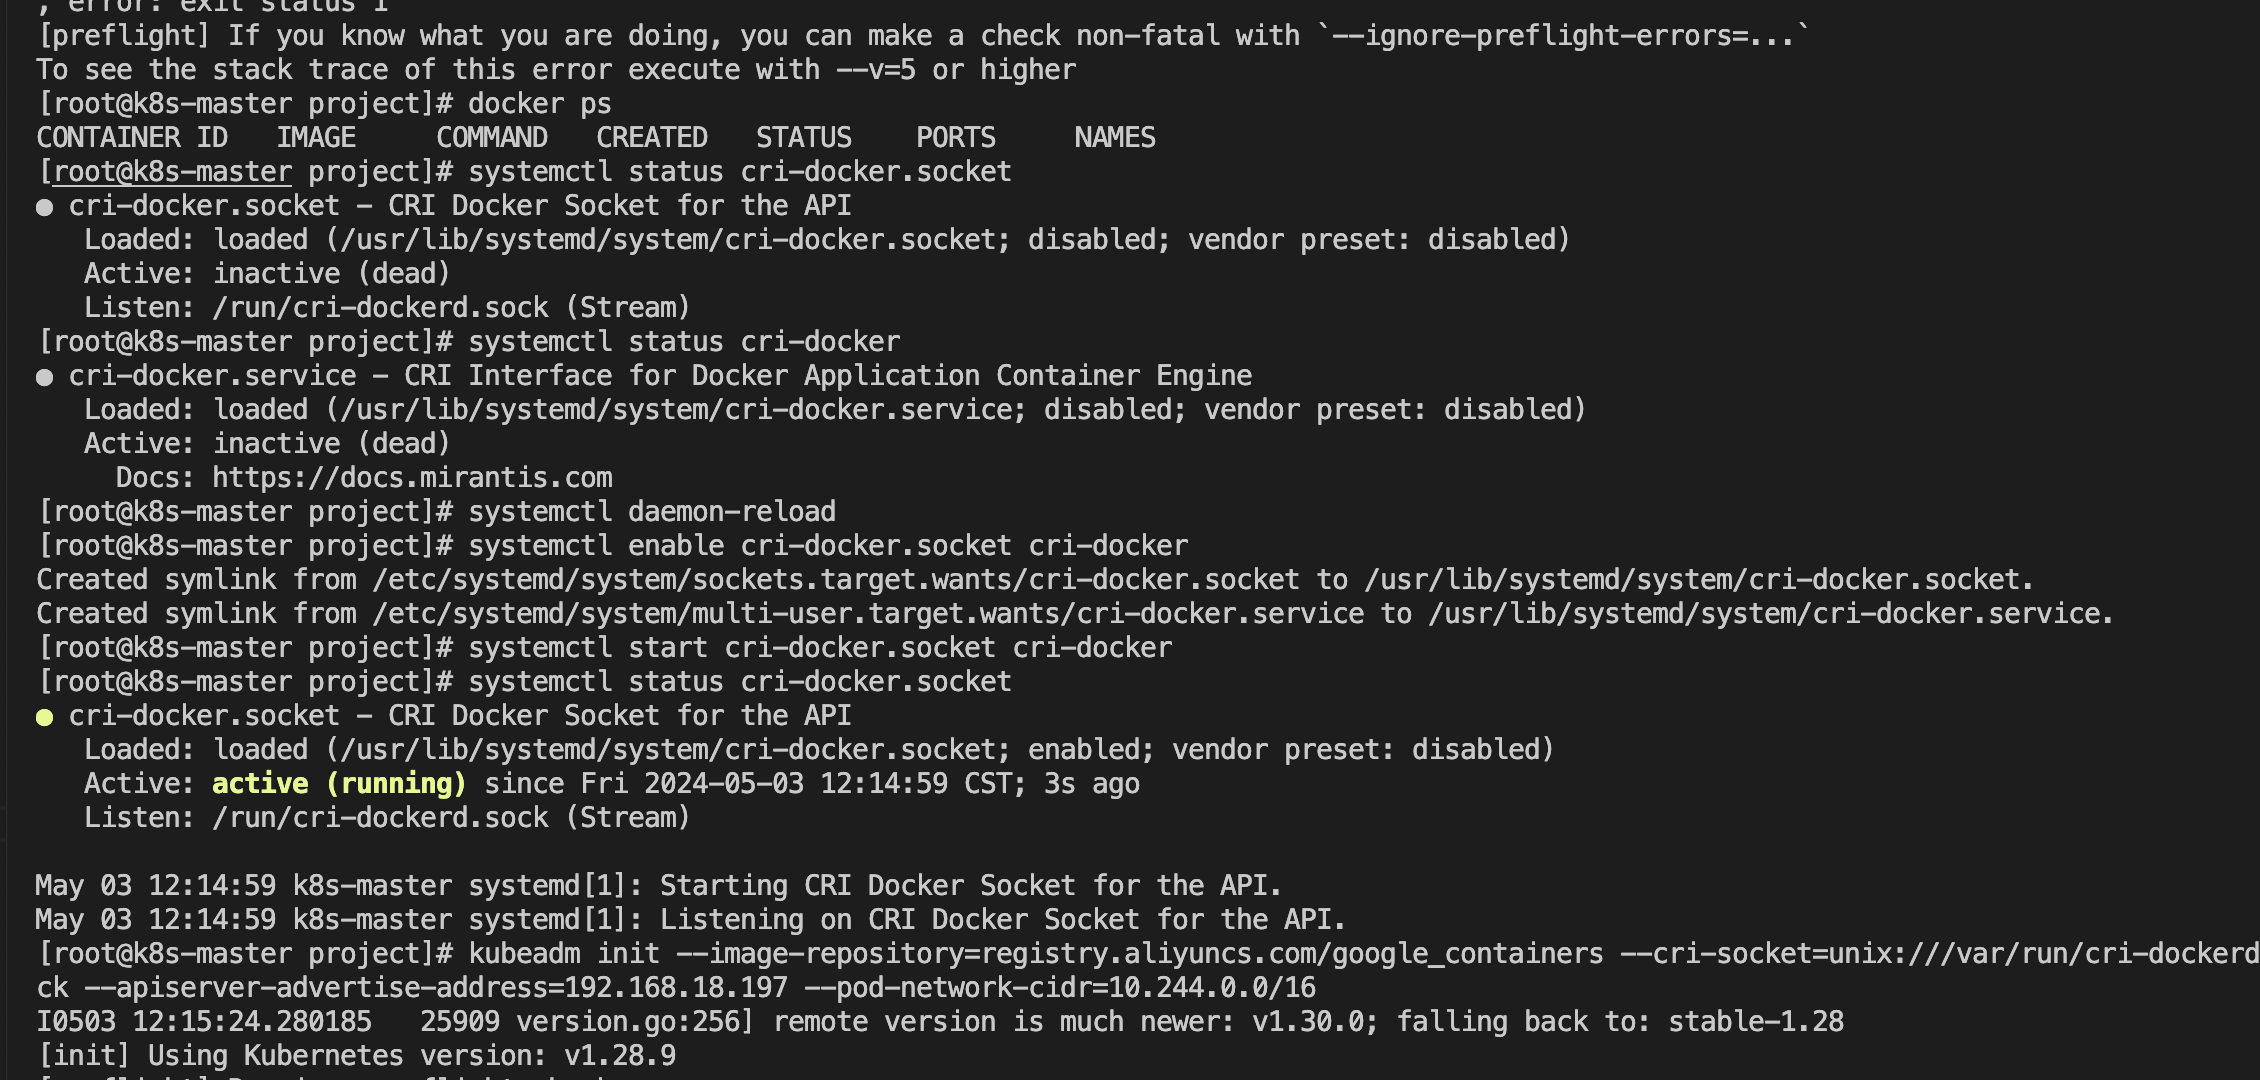The width and height of the screenshot is (2260, 1080).
Task: Click the CONTAINER ID column header
Action: (132, 137)
